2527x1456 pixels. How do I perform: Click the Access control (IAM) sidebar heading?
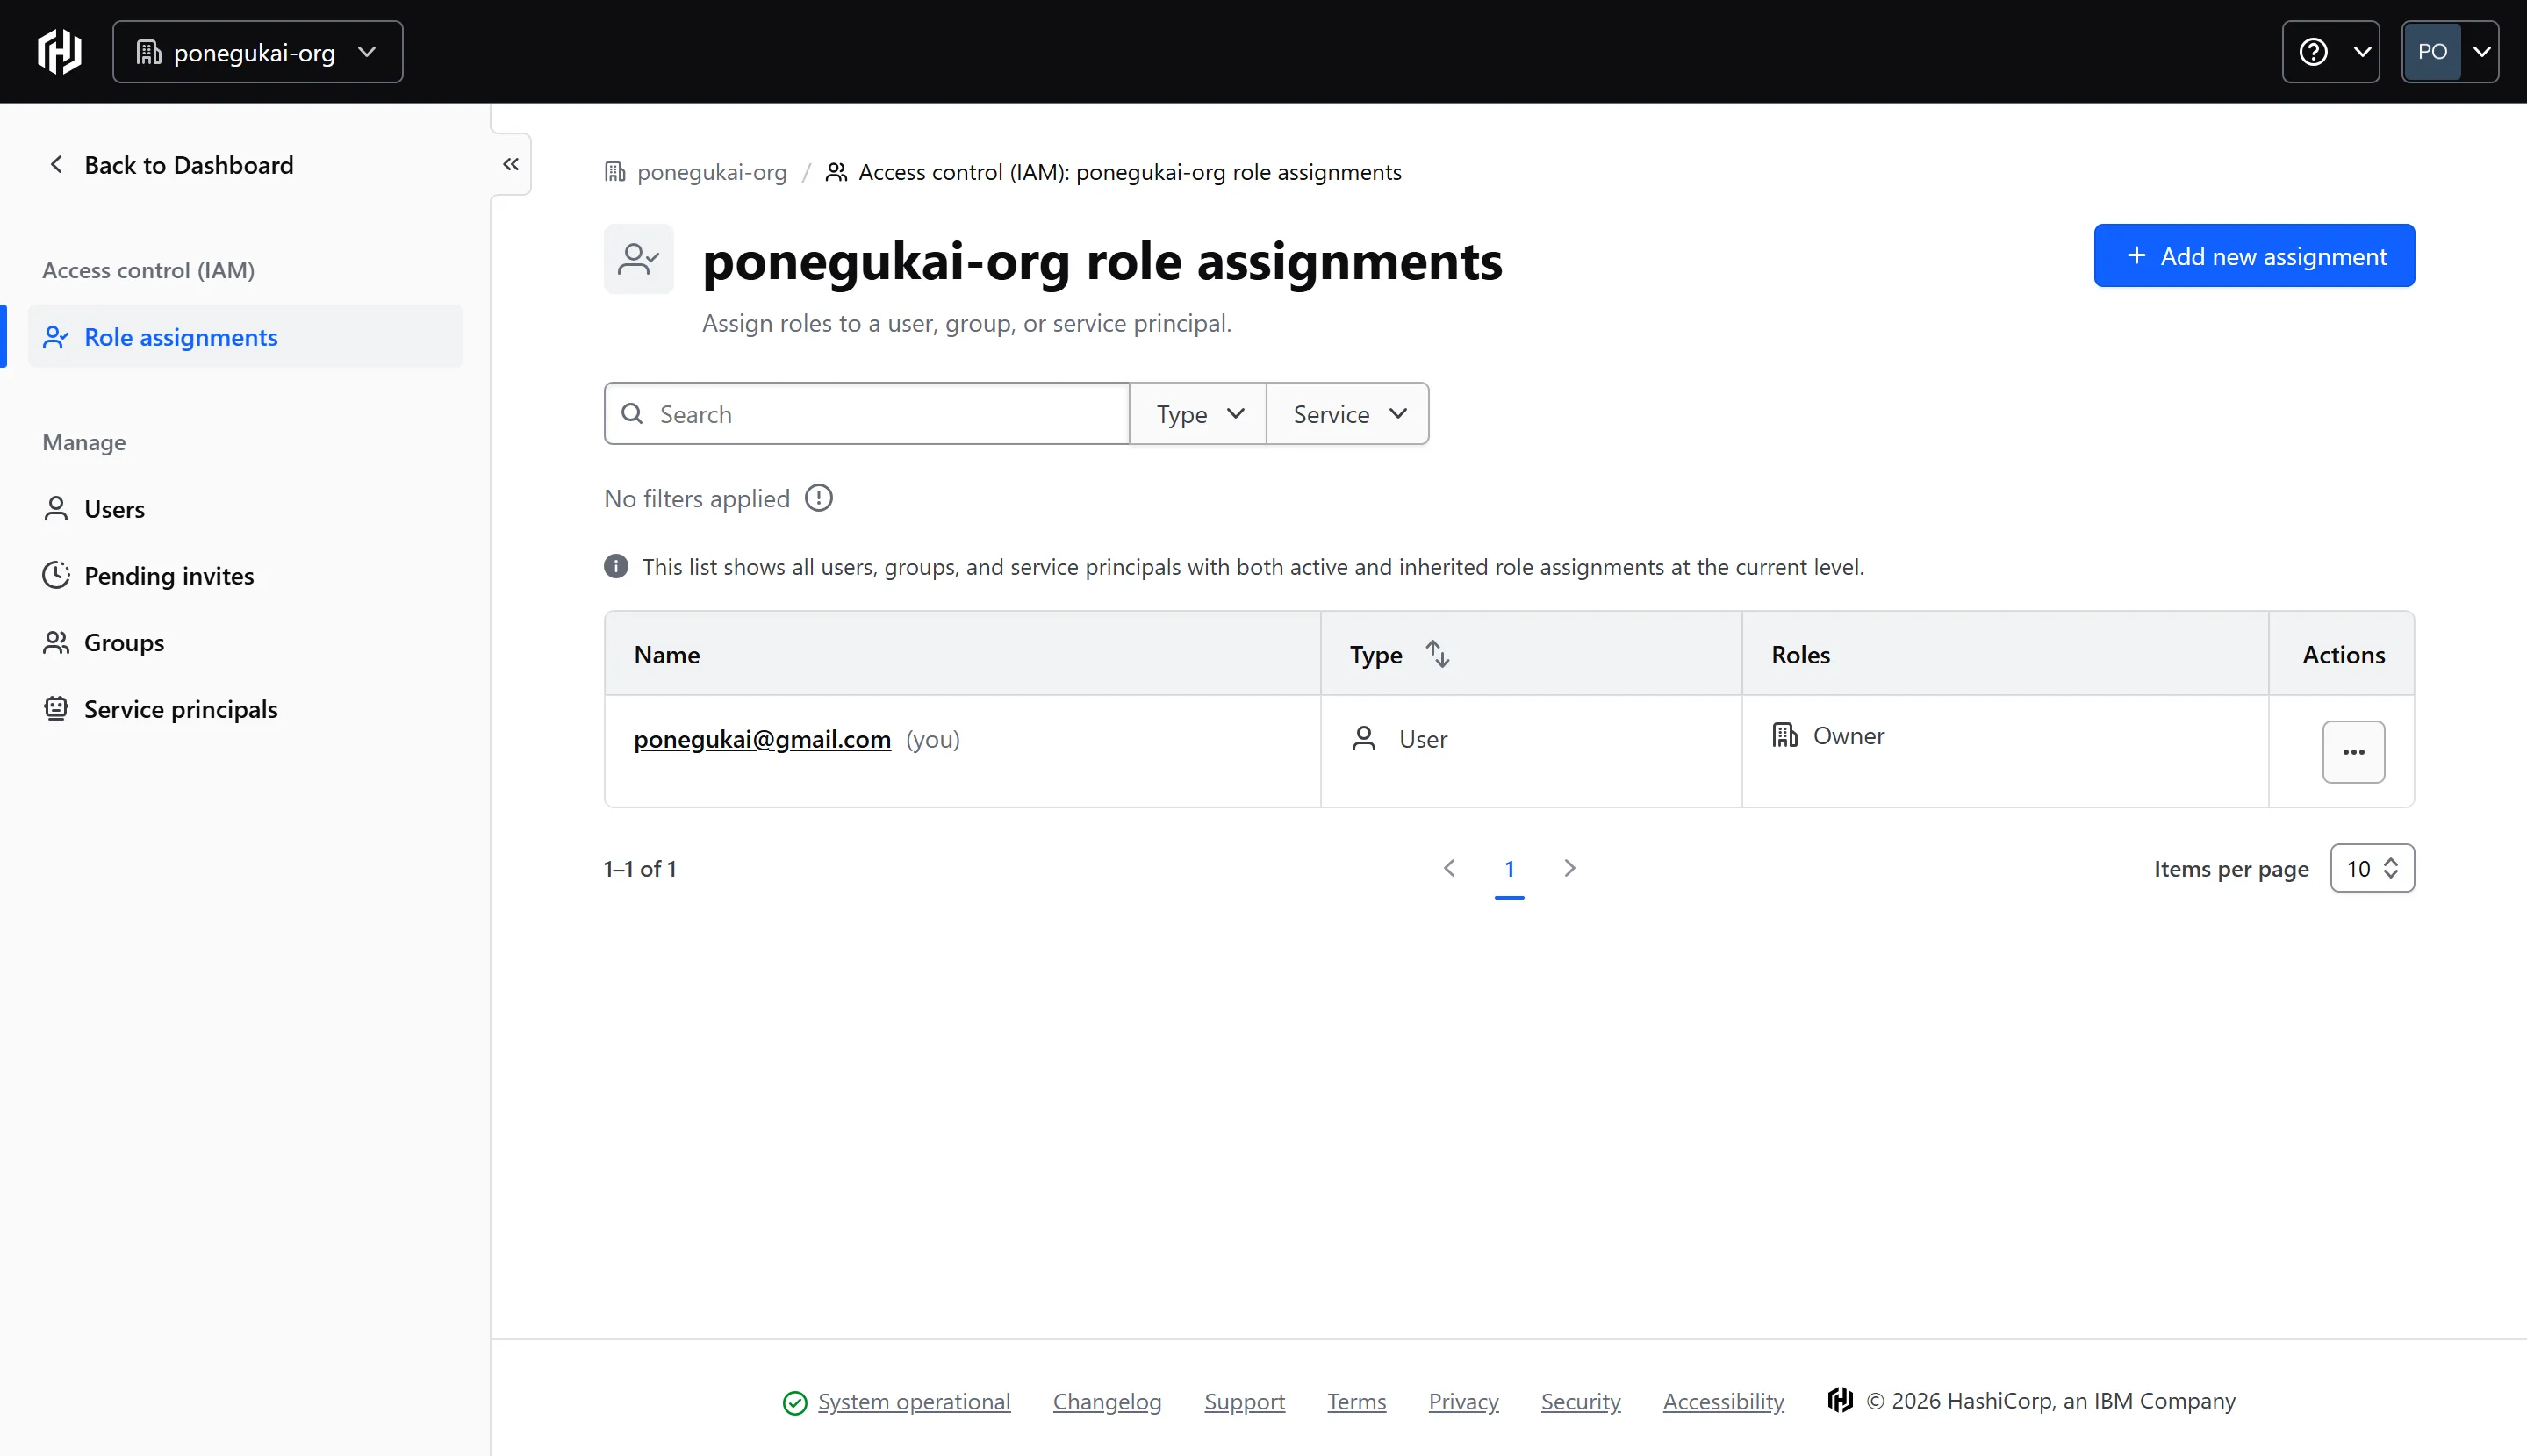pyautogui.click(x=148, y=270)
